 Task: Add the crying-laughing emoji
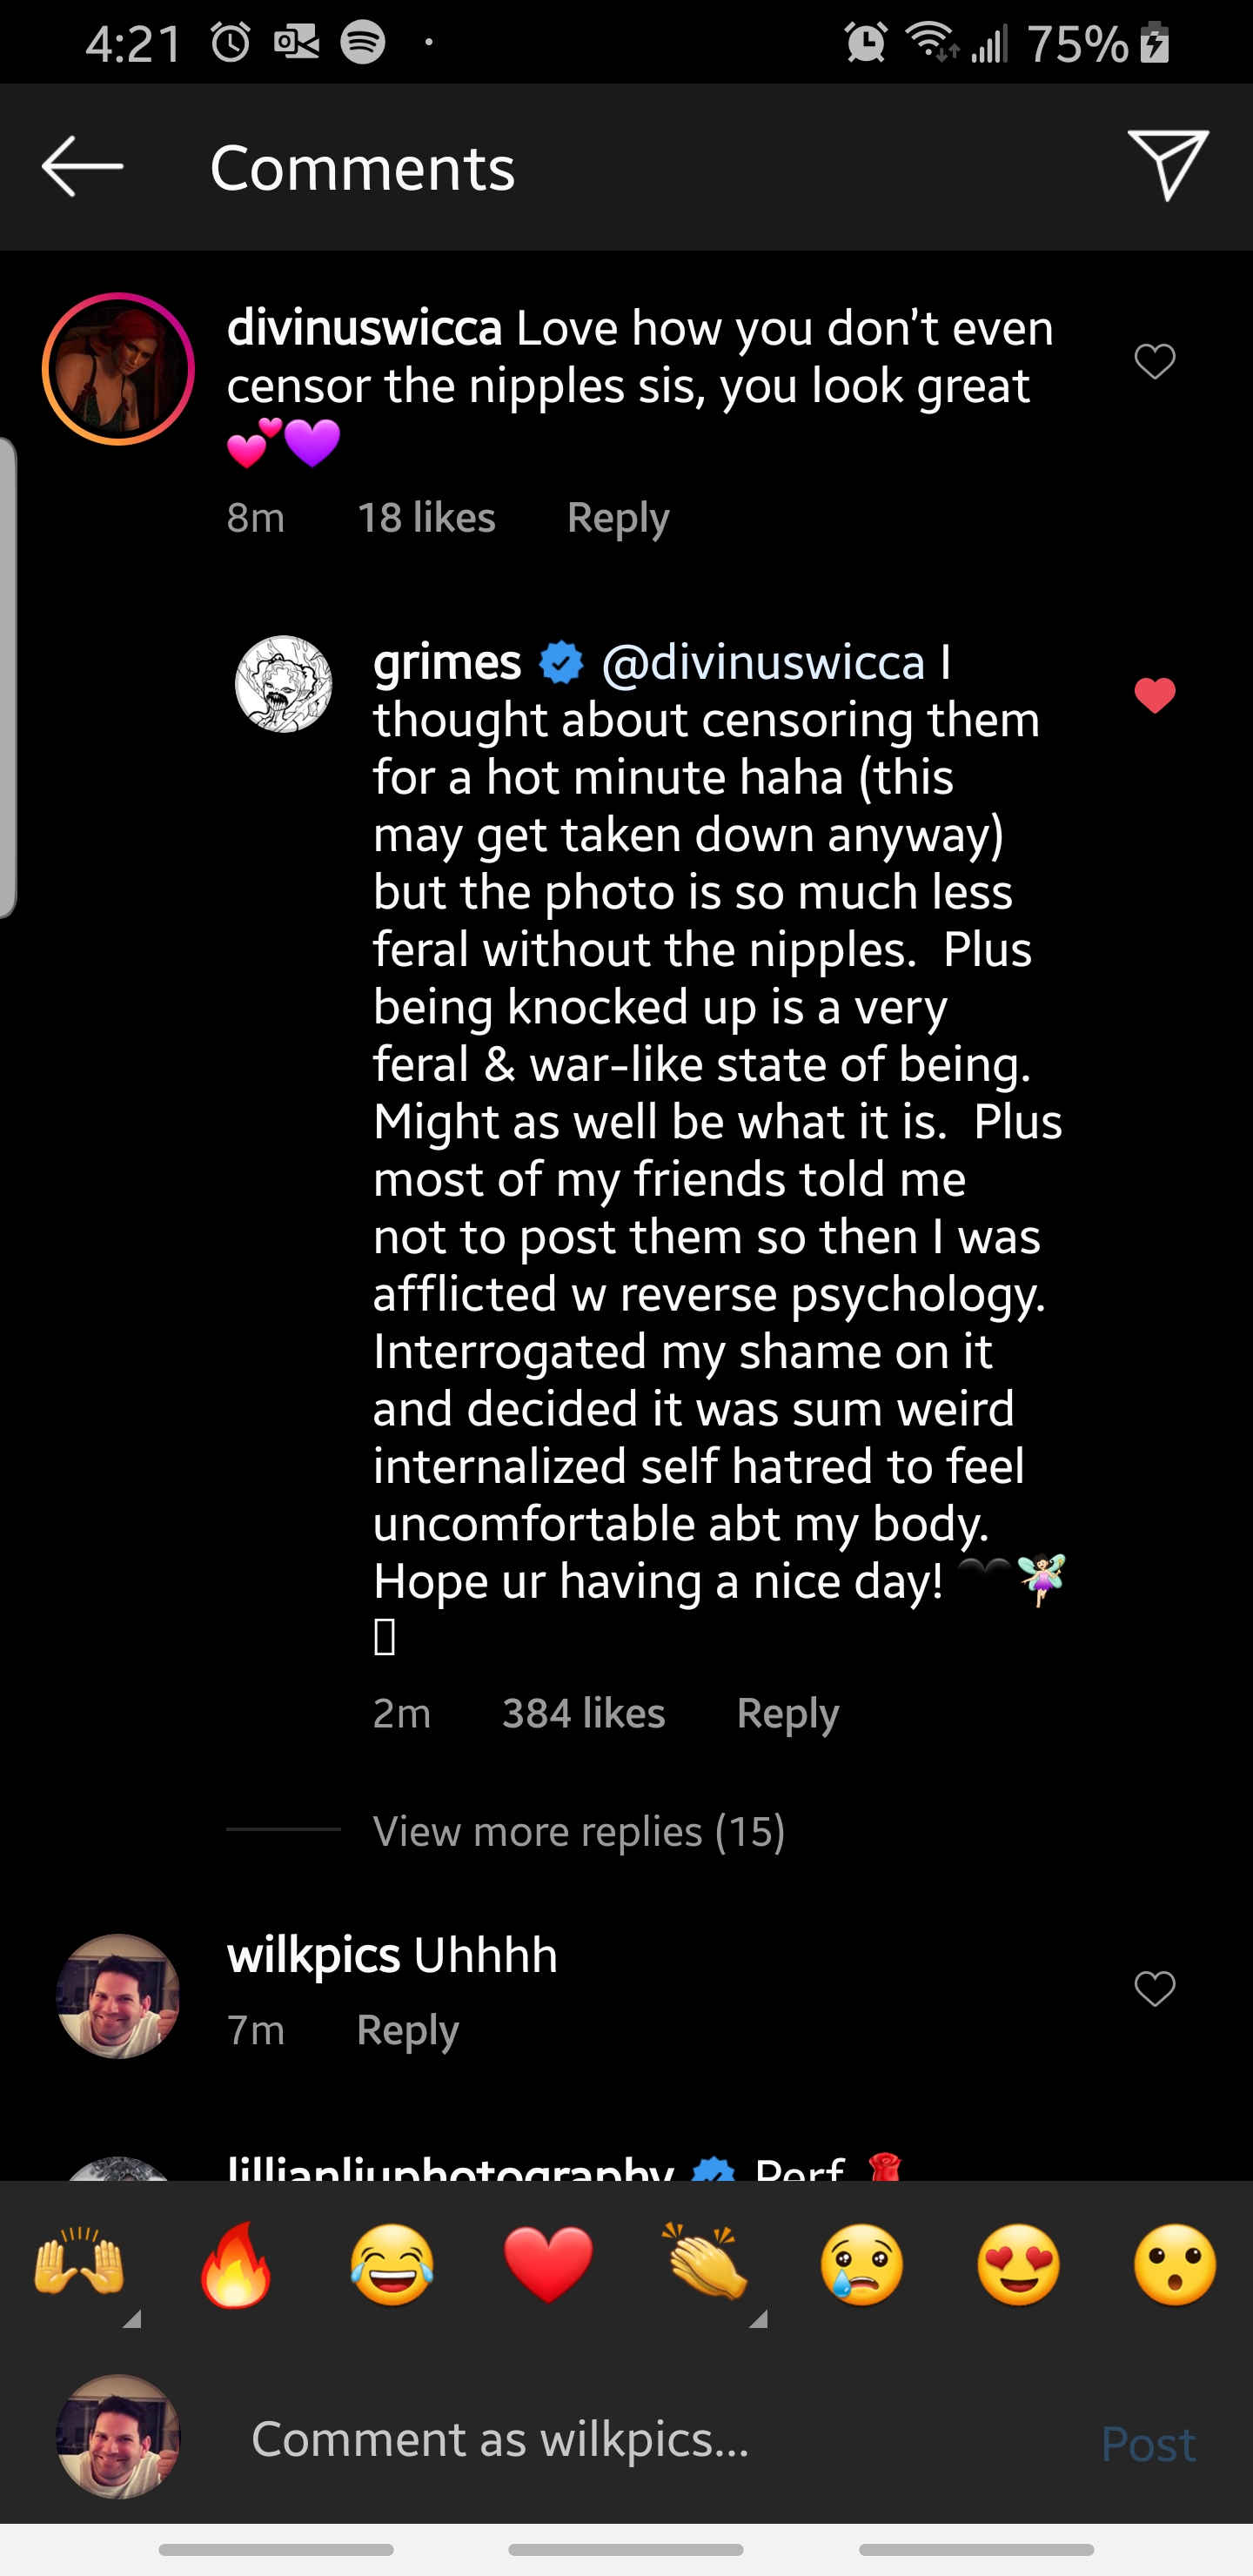(392, 2262)
